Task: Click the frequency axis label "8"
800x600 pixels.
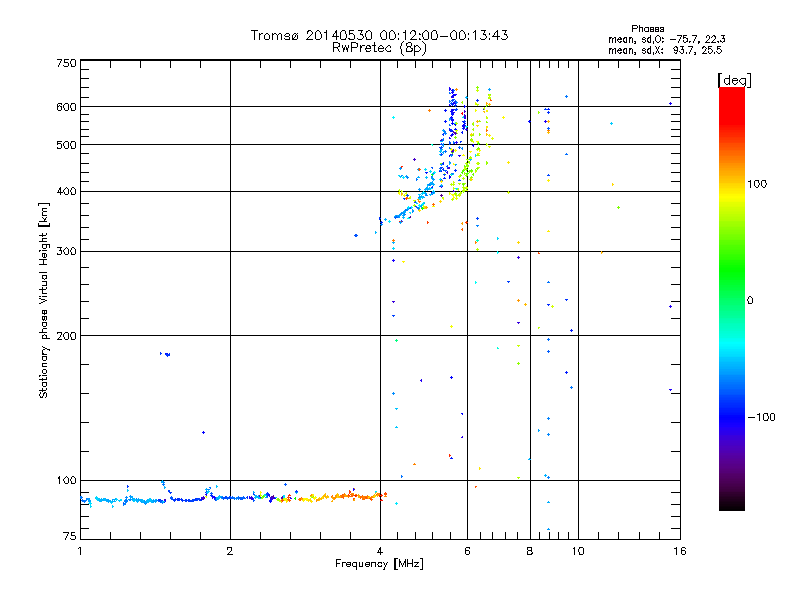Action: [530, 551]
